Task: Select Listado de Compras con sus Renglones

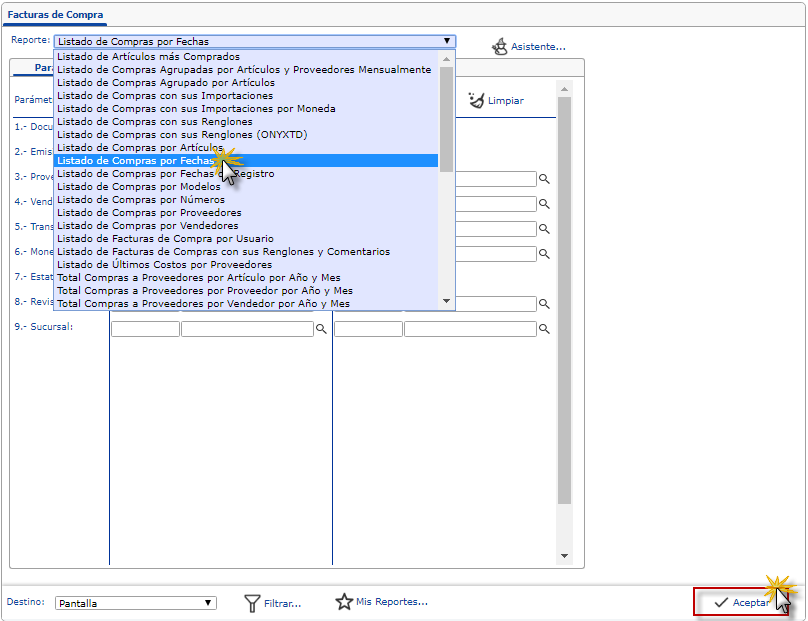Action: [x=246, y=122]
